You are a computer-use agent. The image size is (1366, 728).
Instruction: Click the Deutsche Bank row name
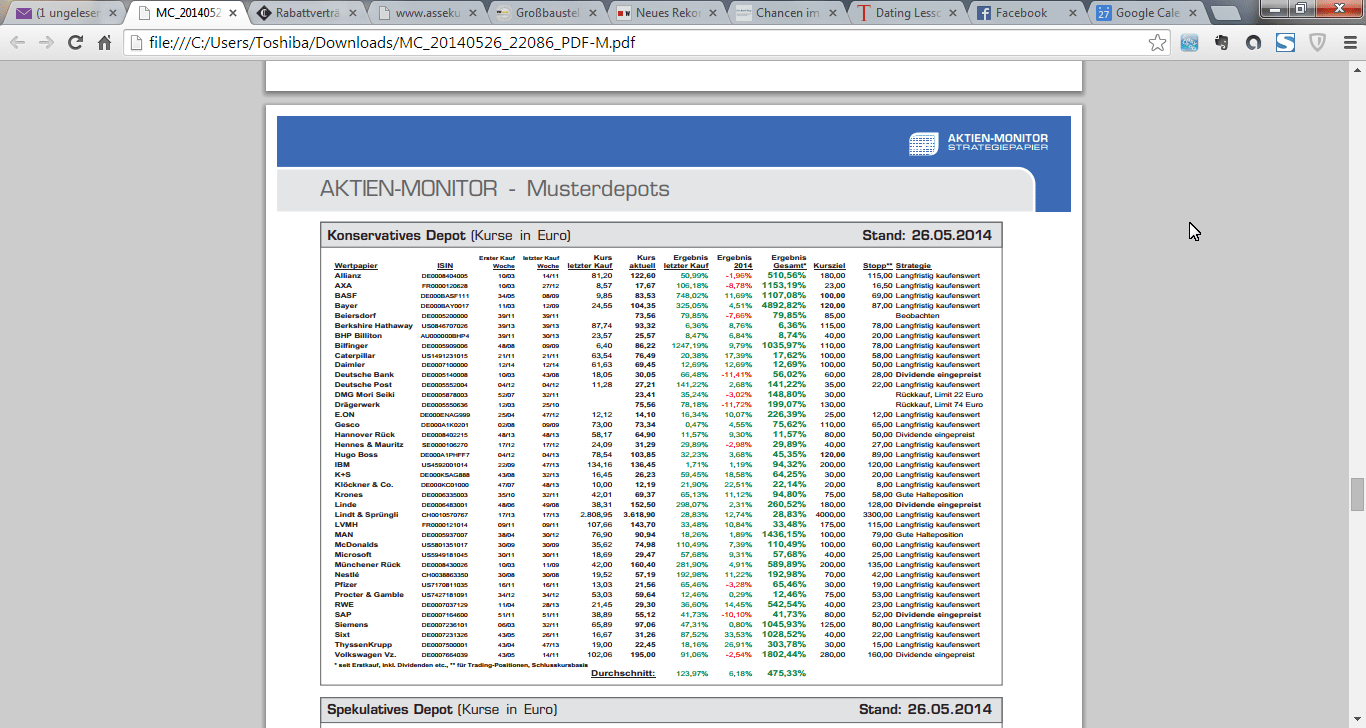click(x=364, y=375)
